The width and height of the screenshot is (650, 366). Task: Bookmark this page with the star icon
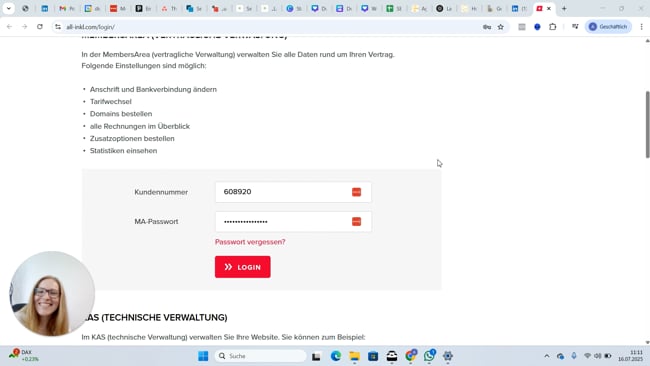coord(501,27)
